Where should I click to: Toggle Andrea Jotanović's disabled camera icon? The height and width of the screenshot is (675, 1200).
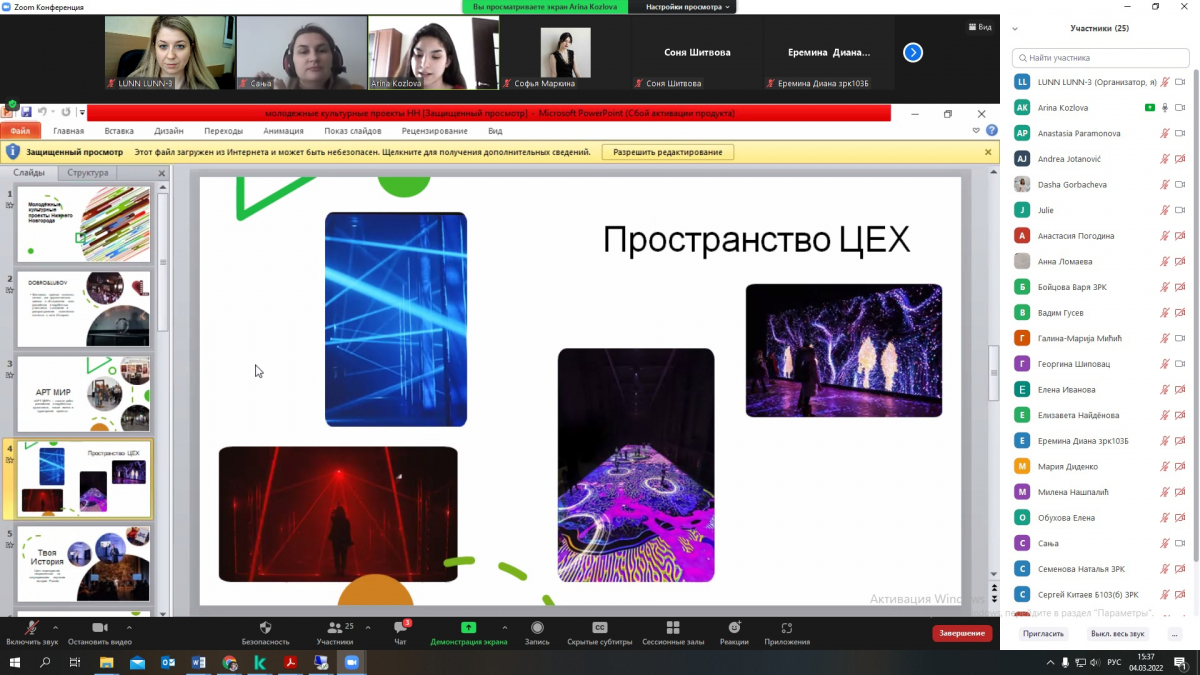point(1180,159)
